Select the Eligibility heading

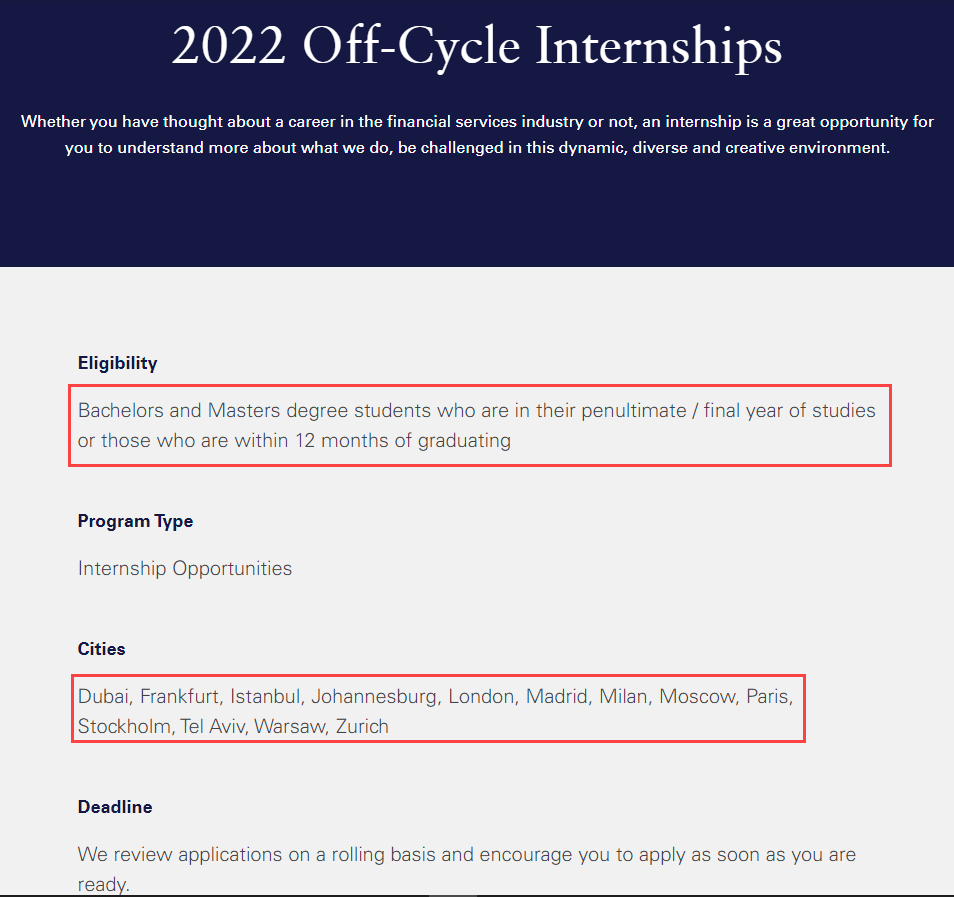(117, 363)
